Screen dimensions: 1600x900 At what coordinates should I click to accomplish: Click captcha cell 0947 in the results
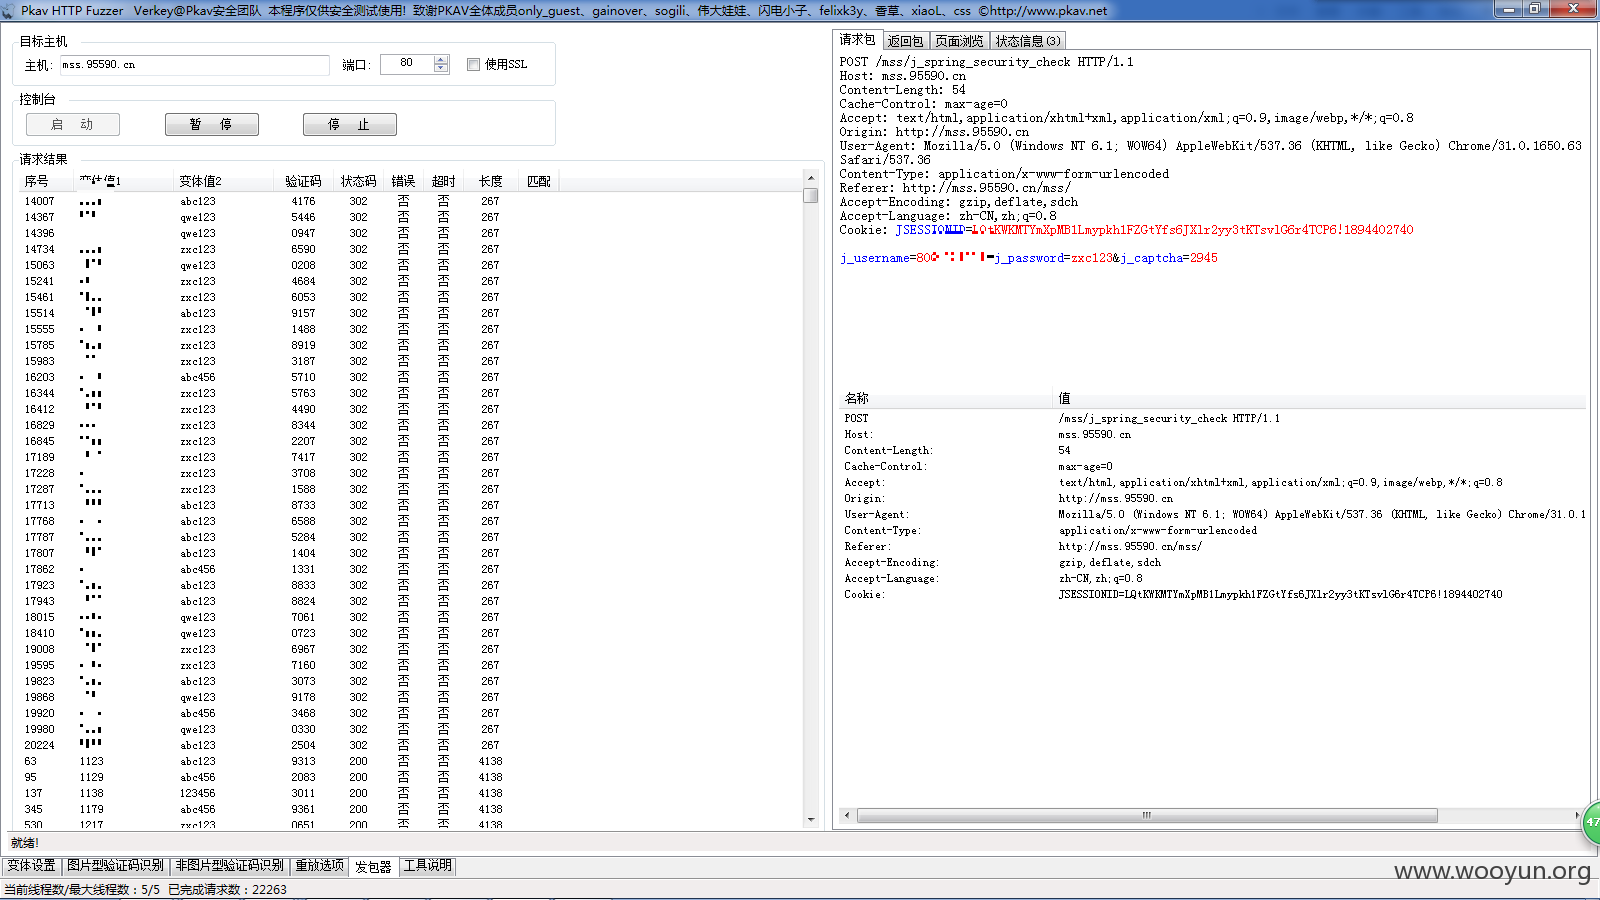coord(303,233)
